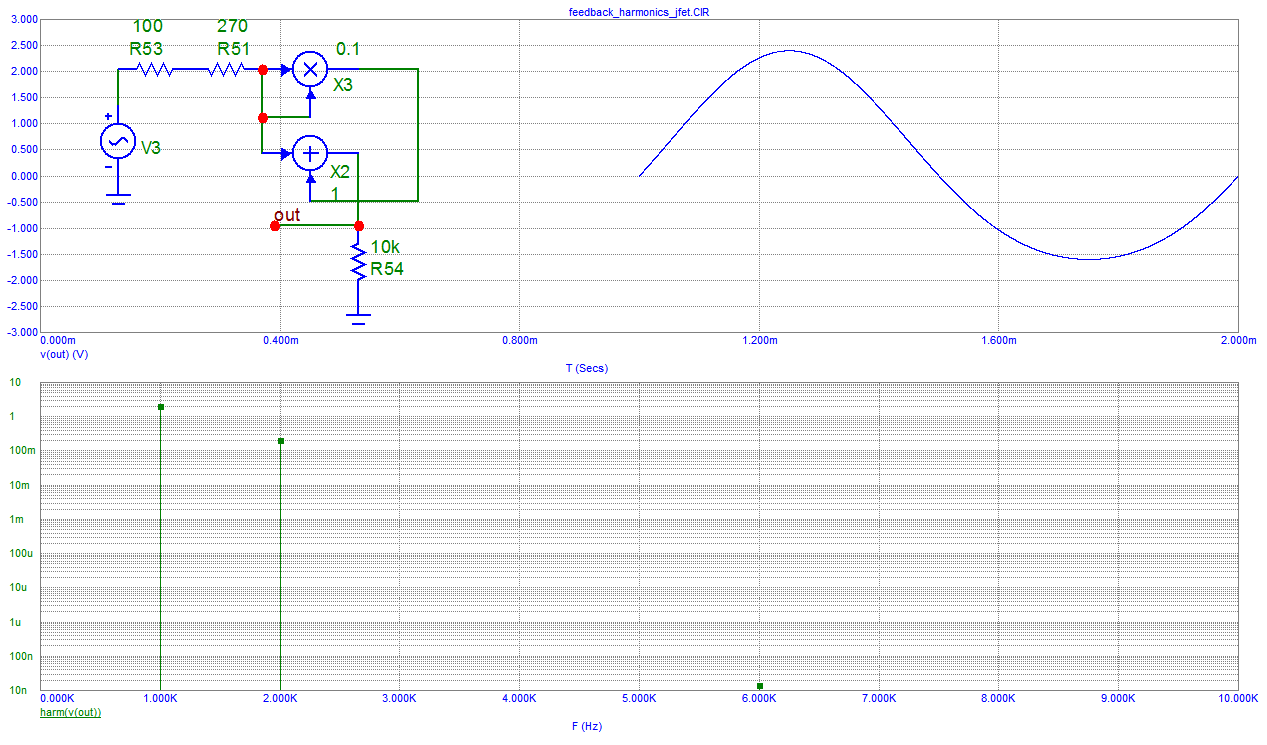This screenshot has height=745, width=1267.
Task: Click the R53 component name label
Action: coord(146,47)
